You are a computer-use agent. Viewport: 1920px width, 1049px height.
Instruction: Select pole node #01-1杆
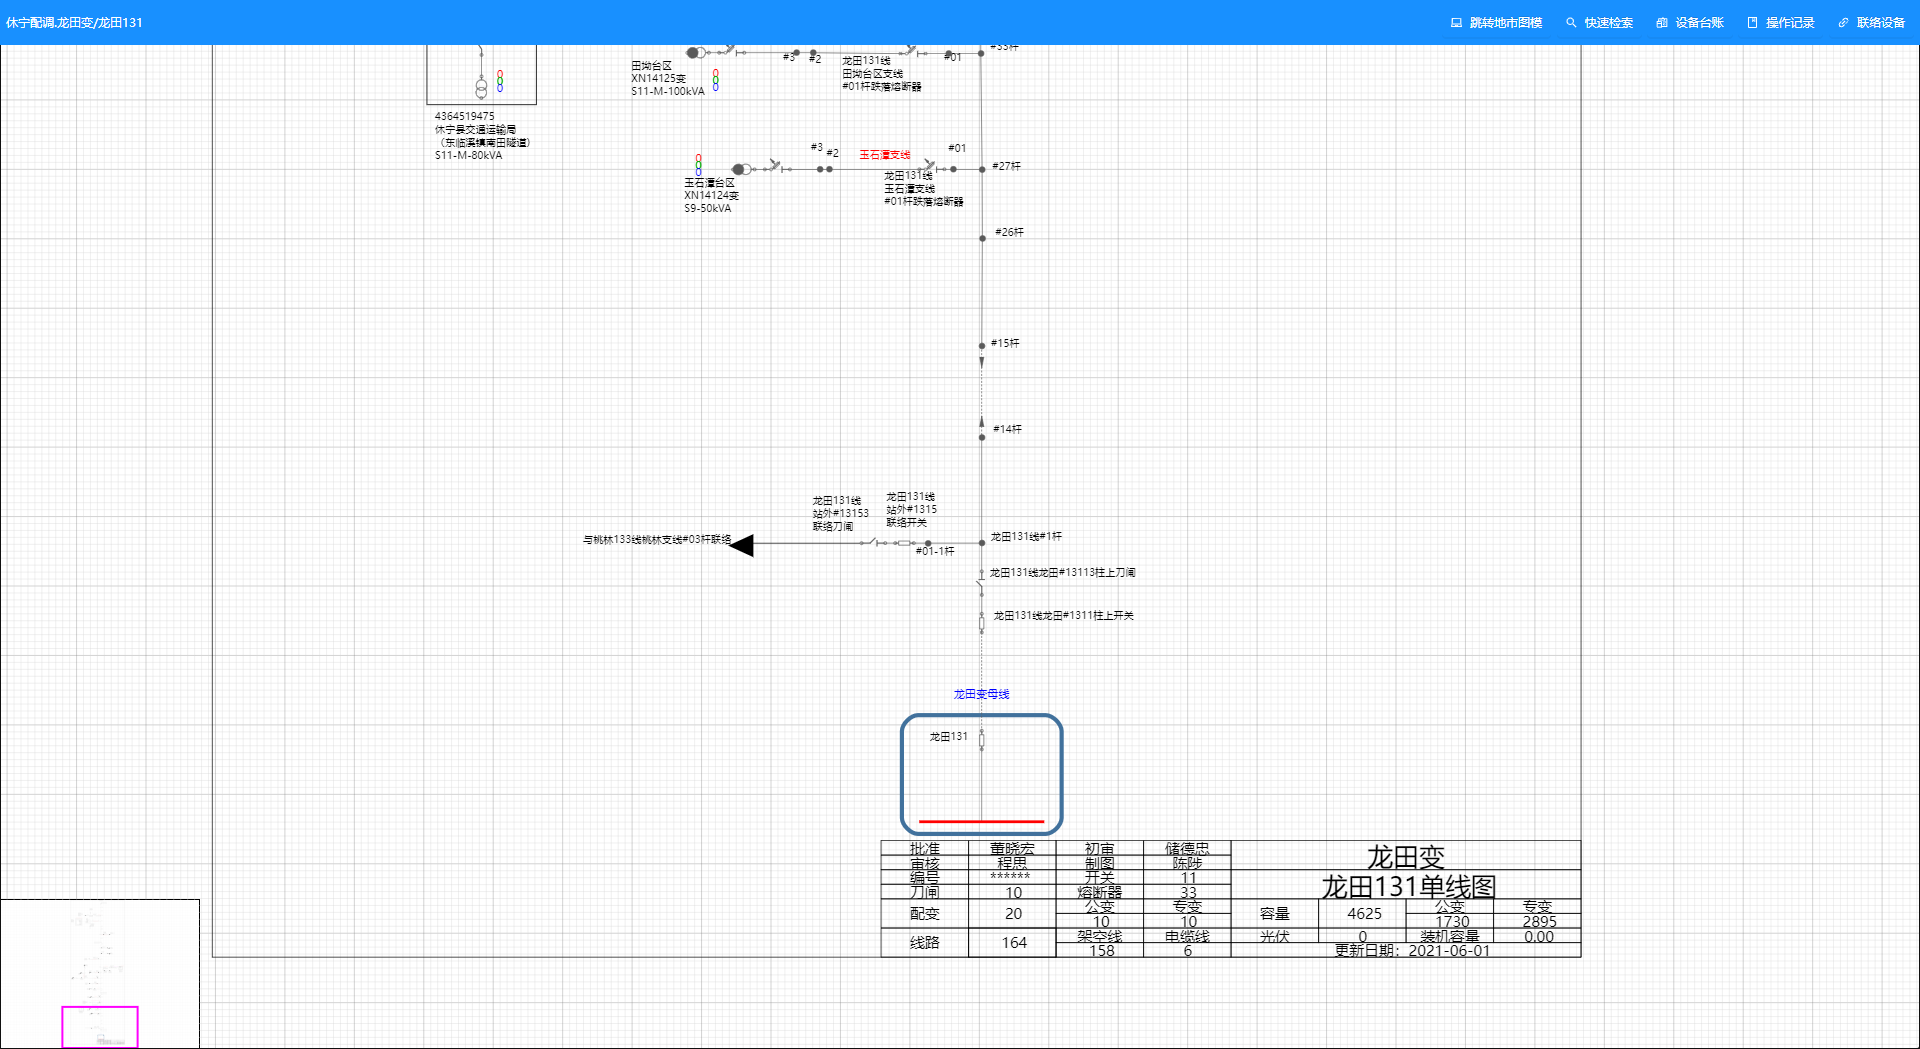(928, 543)
